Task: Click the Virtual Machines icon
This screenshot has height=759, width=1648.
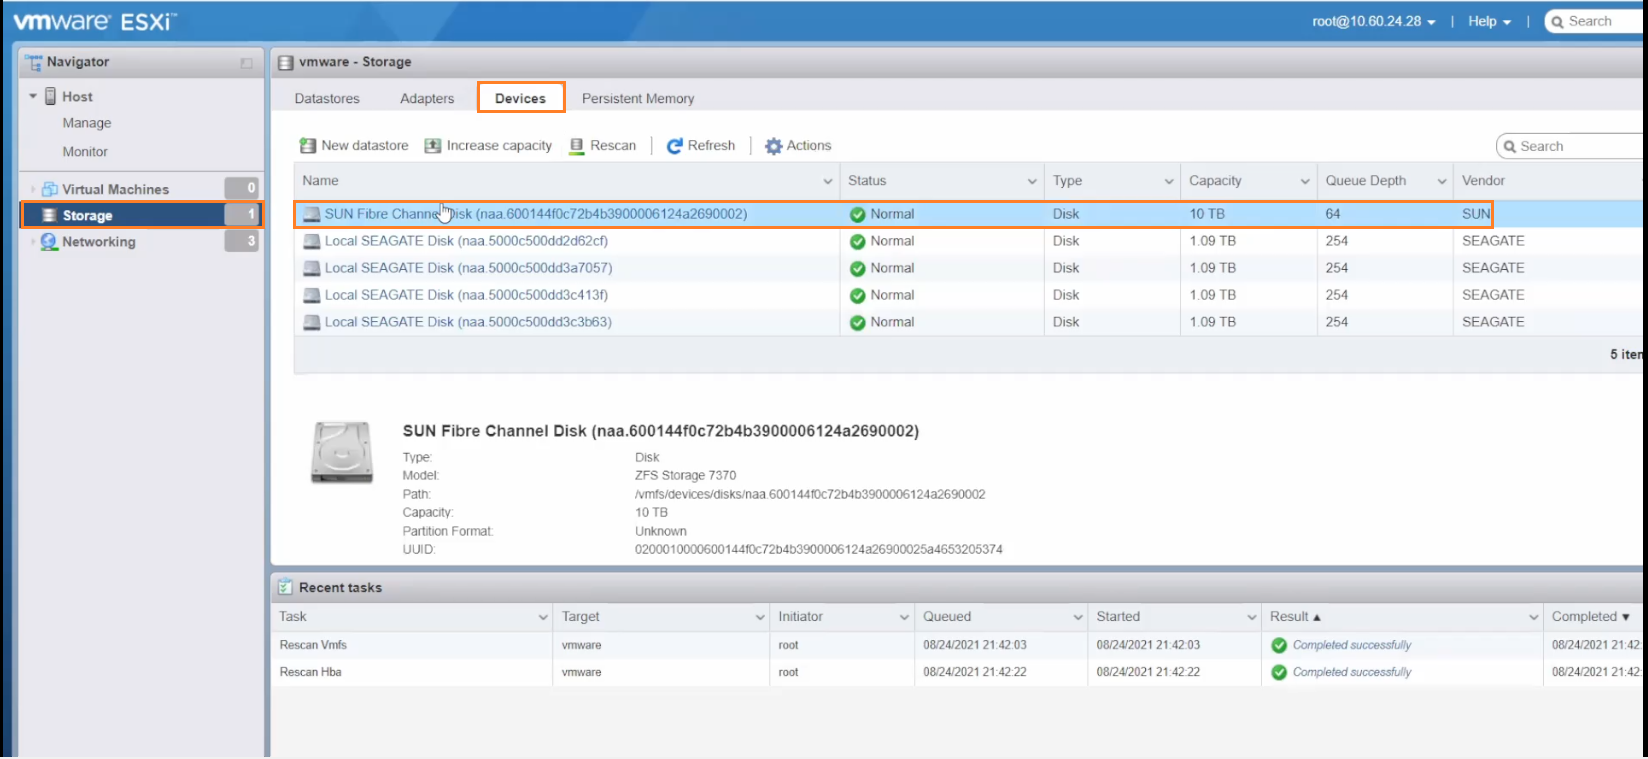Action: tap(49, 189)
